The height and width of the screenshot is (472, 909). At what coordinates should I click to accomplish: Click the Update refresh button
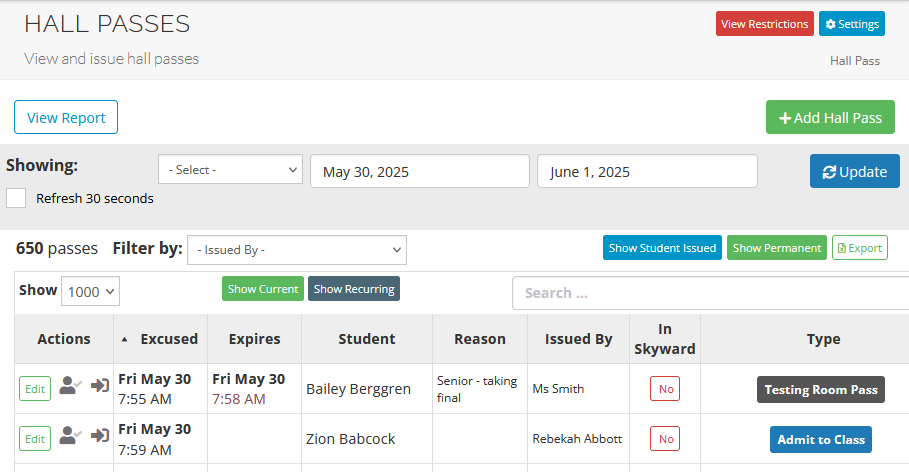click(854, 171)
